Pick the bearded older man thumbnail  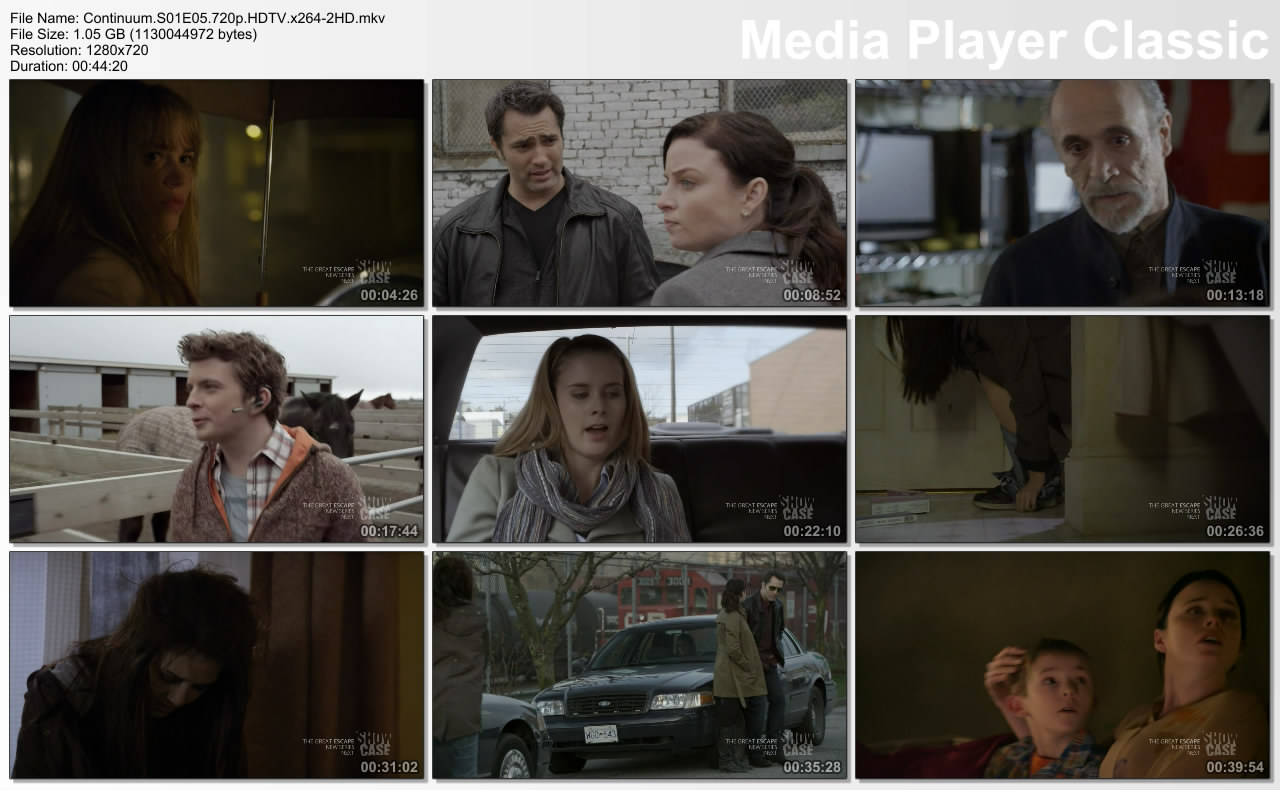pyautogui.click(x=1062, y=193)
